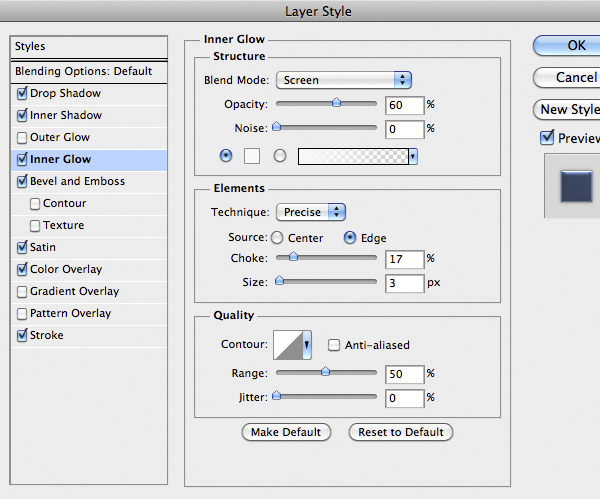Expand the Technique dropdown showing Precise
The width and height of the screenshot is (600, 499).
click(310, 212)
